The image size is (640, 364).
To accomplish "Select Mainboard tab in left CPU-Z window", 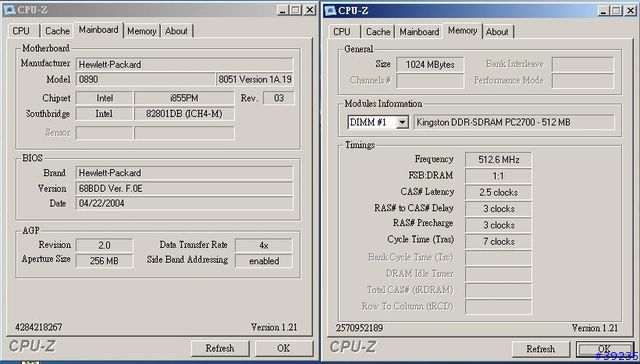I will [98, 30].
